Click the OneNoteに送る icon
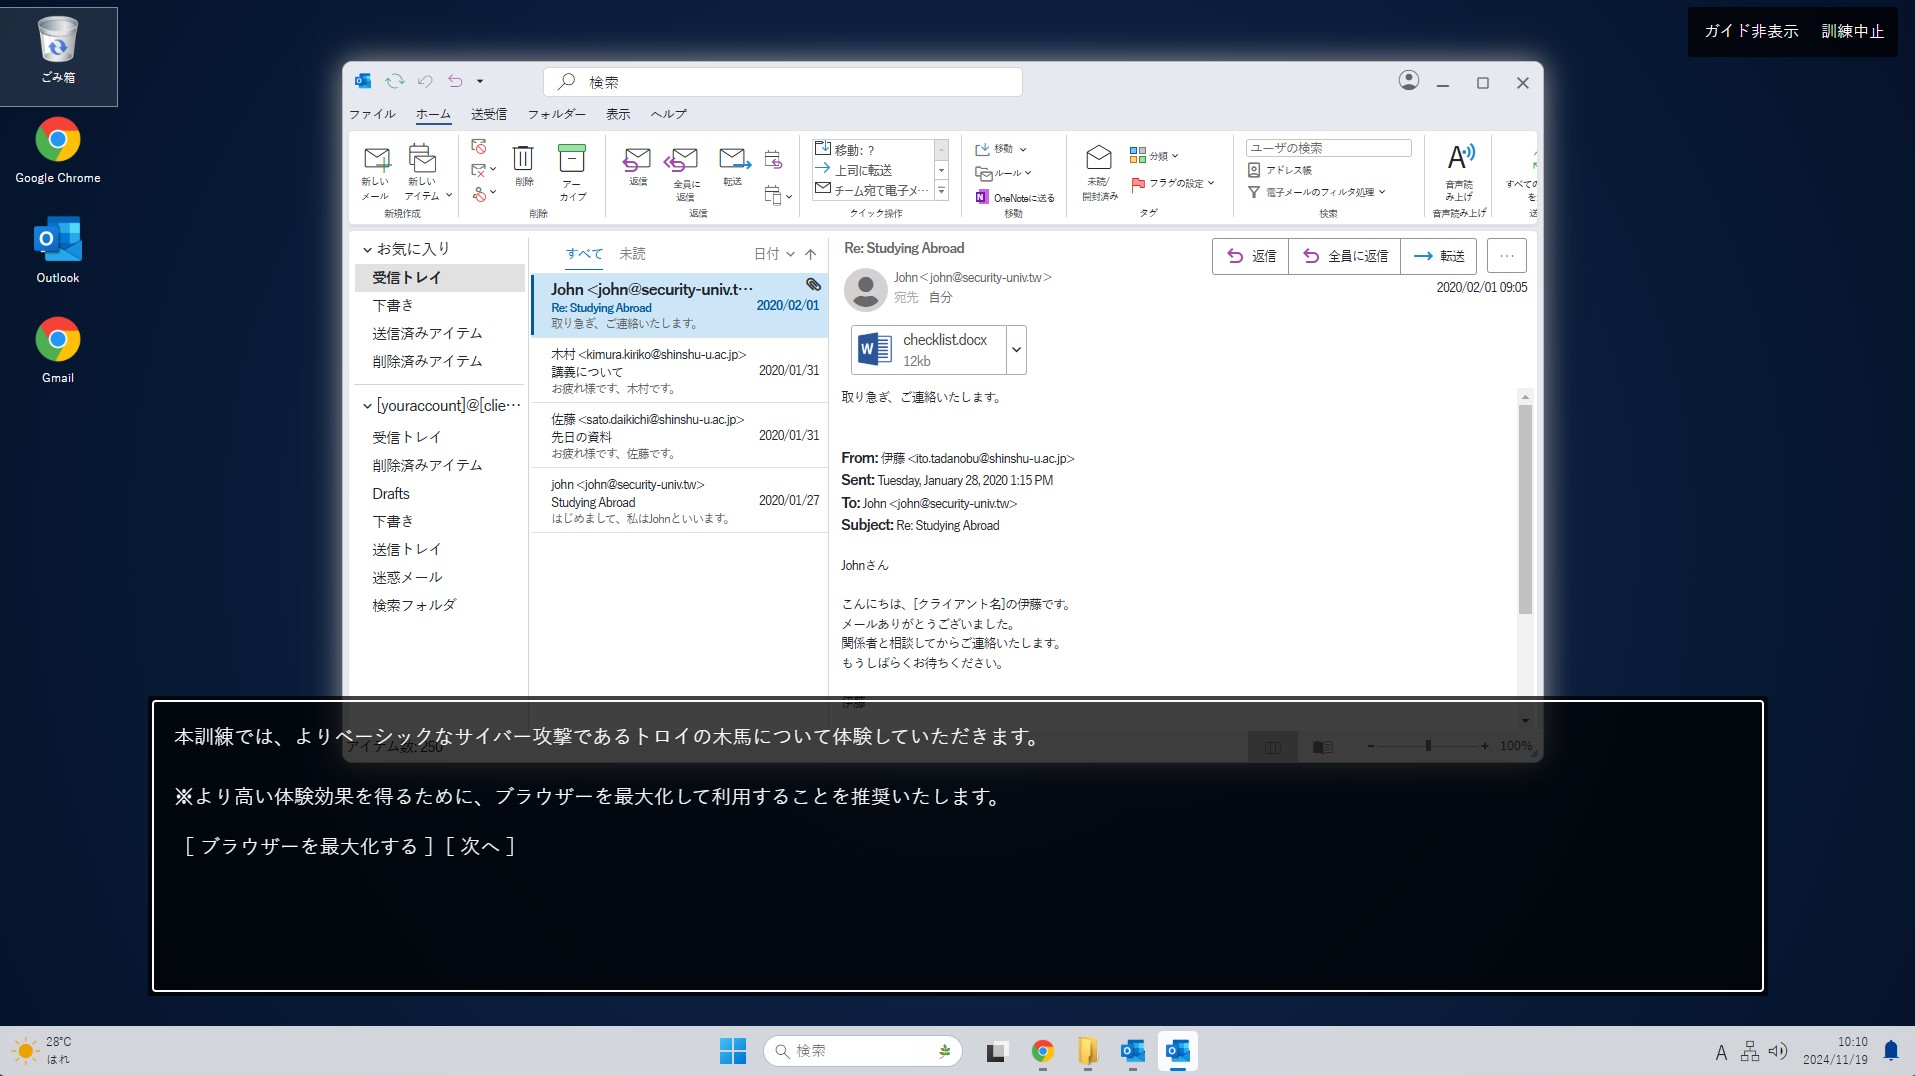Image resolution: width=1915 pixels, height=1076 pixels. [x=982, y=197]
